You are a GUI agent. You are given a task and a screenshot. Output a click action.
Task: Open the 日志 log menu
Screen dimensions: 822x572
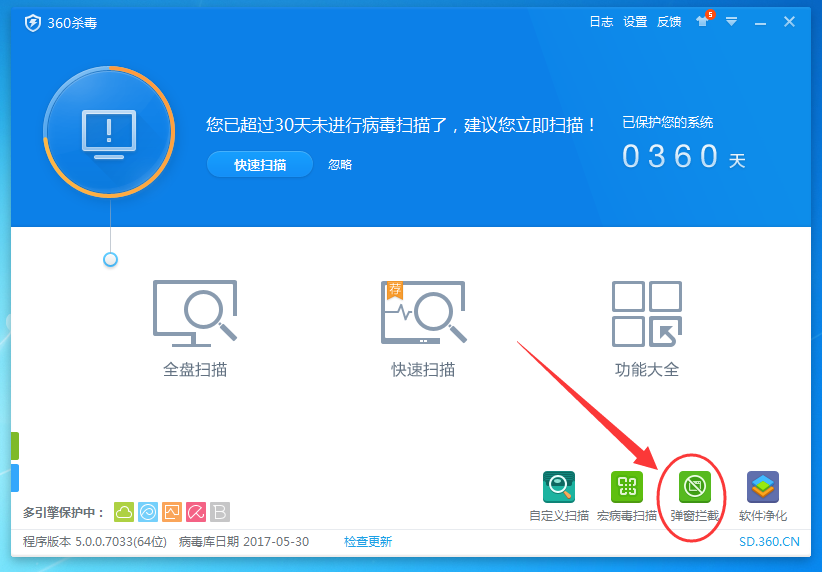tap(601, 21)
